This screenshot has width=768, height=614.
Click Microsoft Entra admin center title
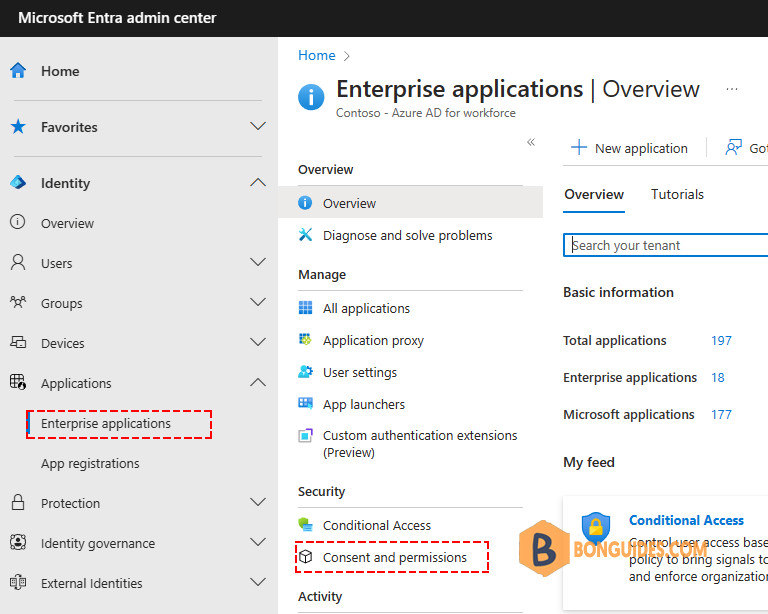pos(117,18)
